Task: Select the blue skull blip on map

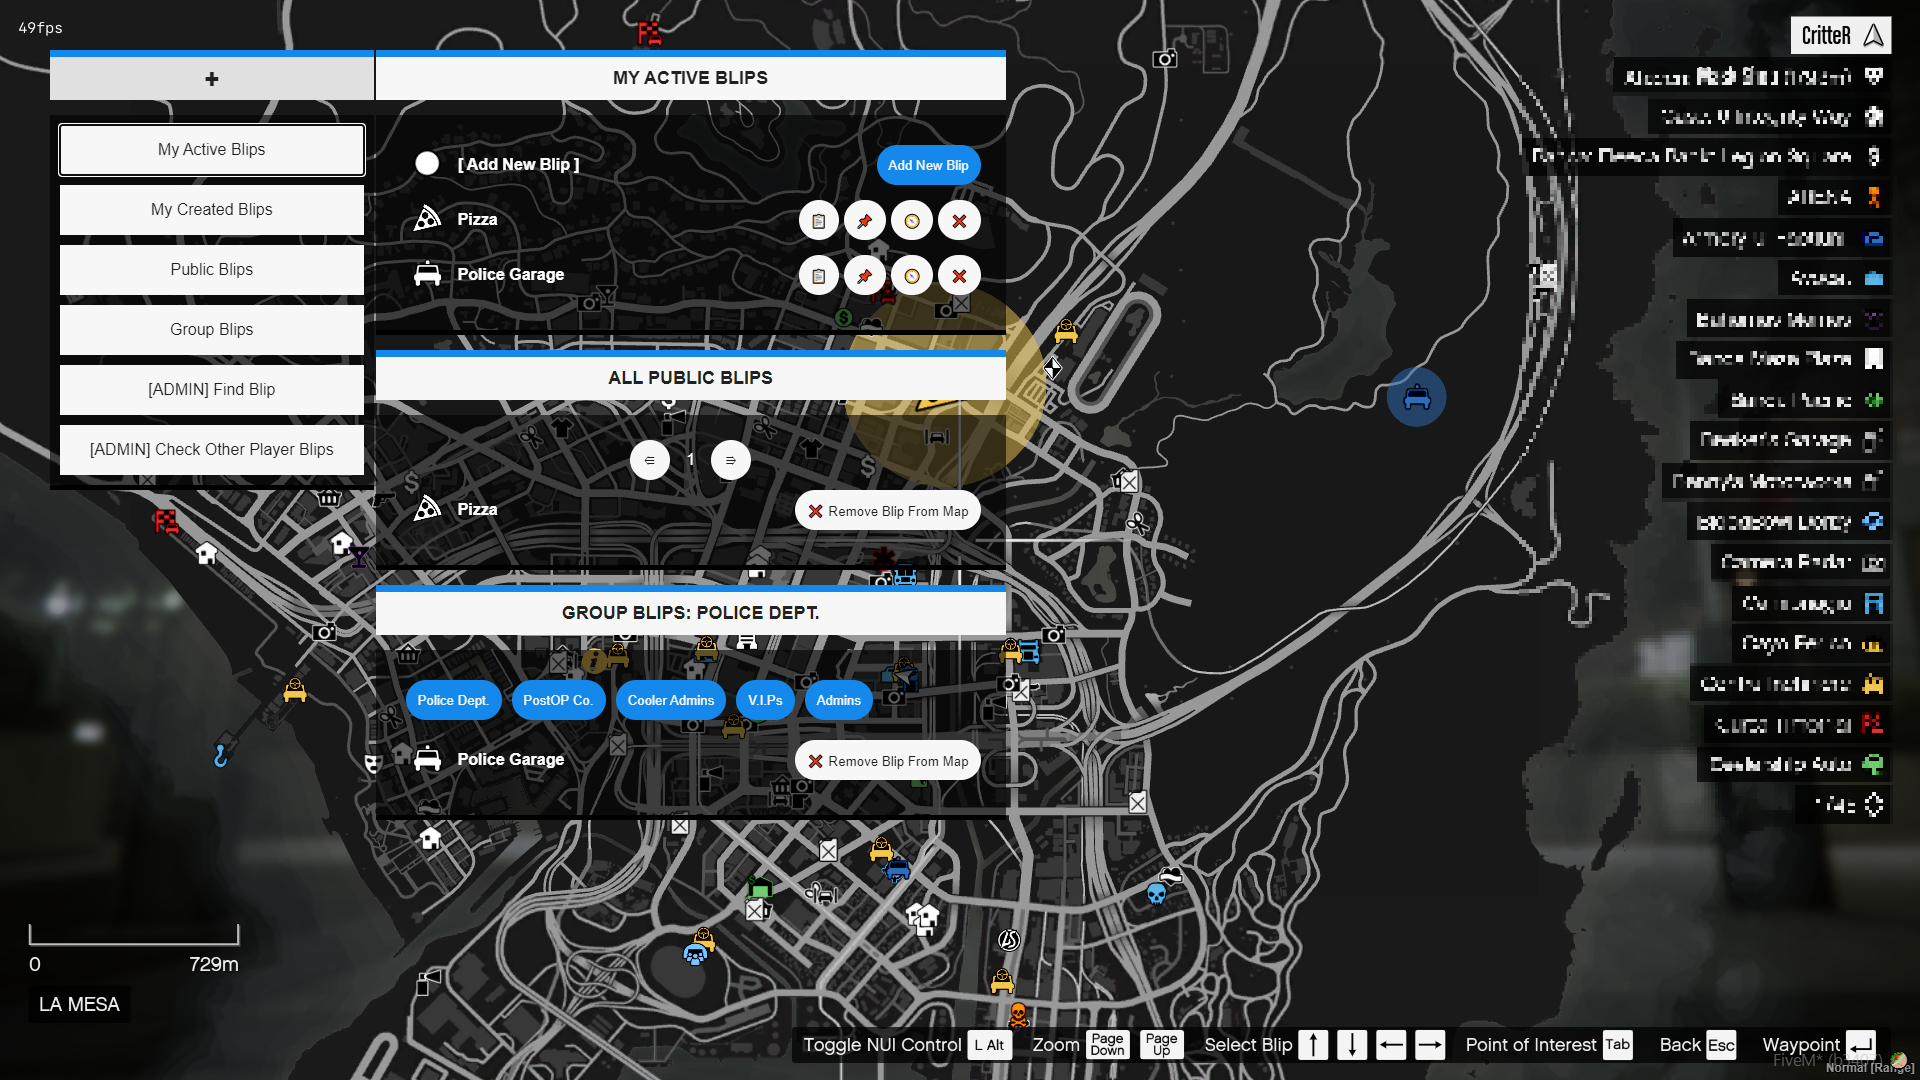Action: point(1156,893)
